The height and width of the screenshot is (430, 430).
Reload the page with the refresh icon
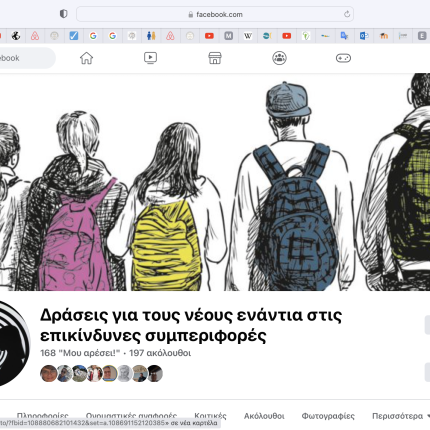(x=347, y=14)
